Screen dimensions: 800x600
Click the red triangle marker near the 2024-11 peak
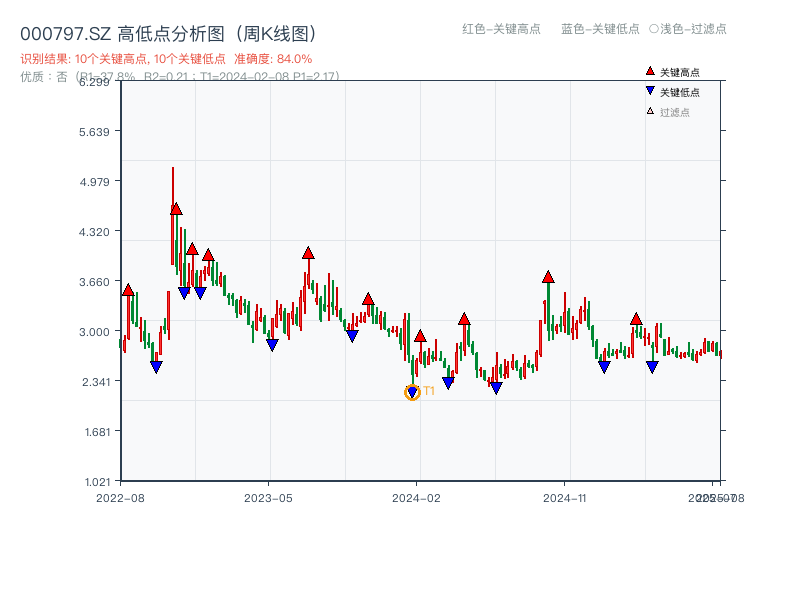coord(548,277)
